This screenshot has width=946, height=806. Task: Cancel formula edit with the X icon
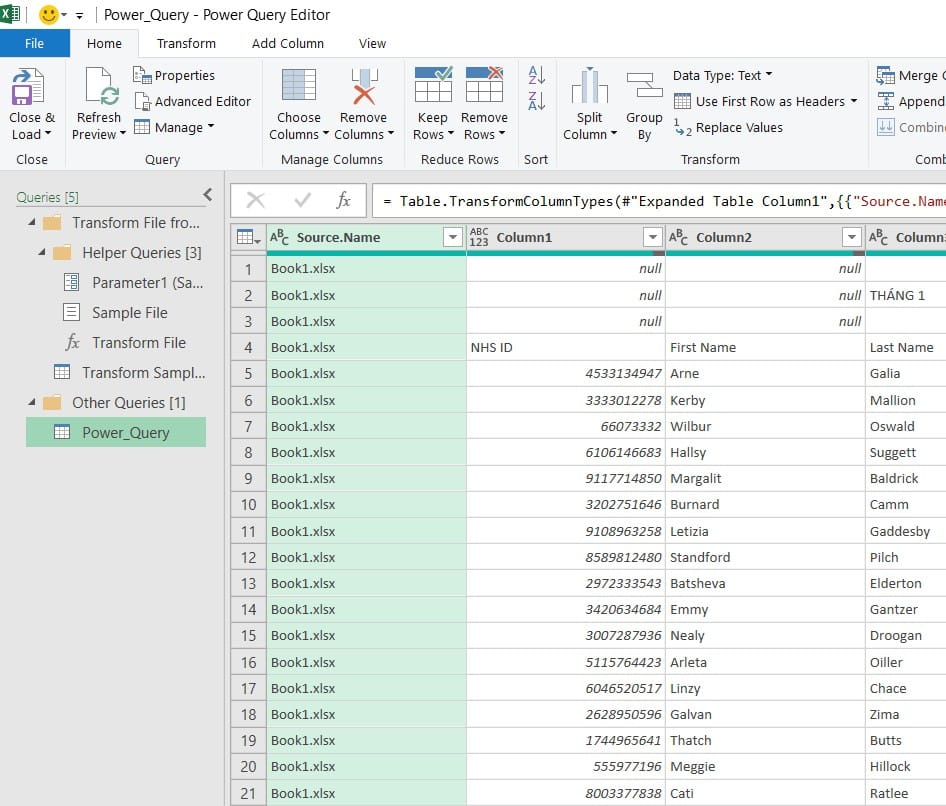tap(256, 200)
